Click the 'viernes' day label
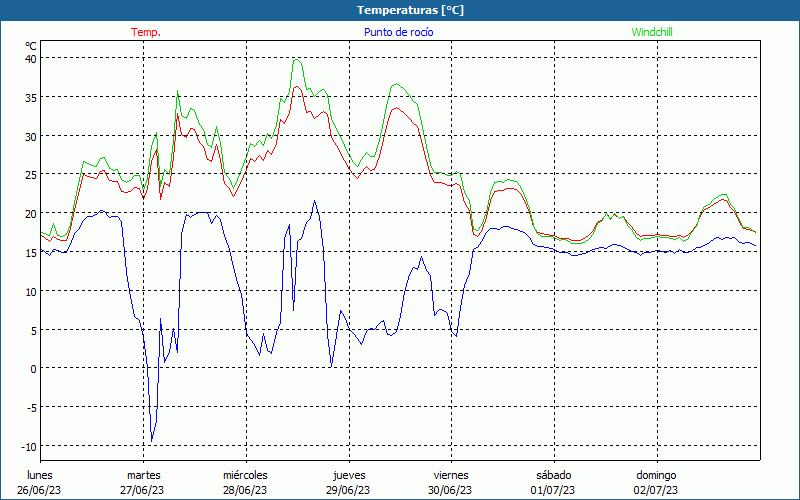800x500 pixels. 451,475
